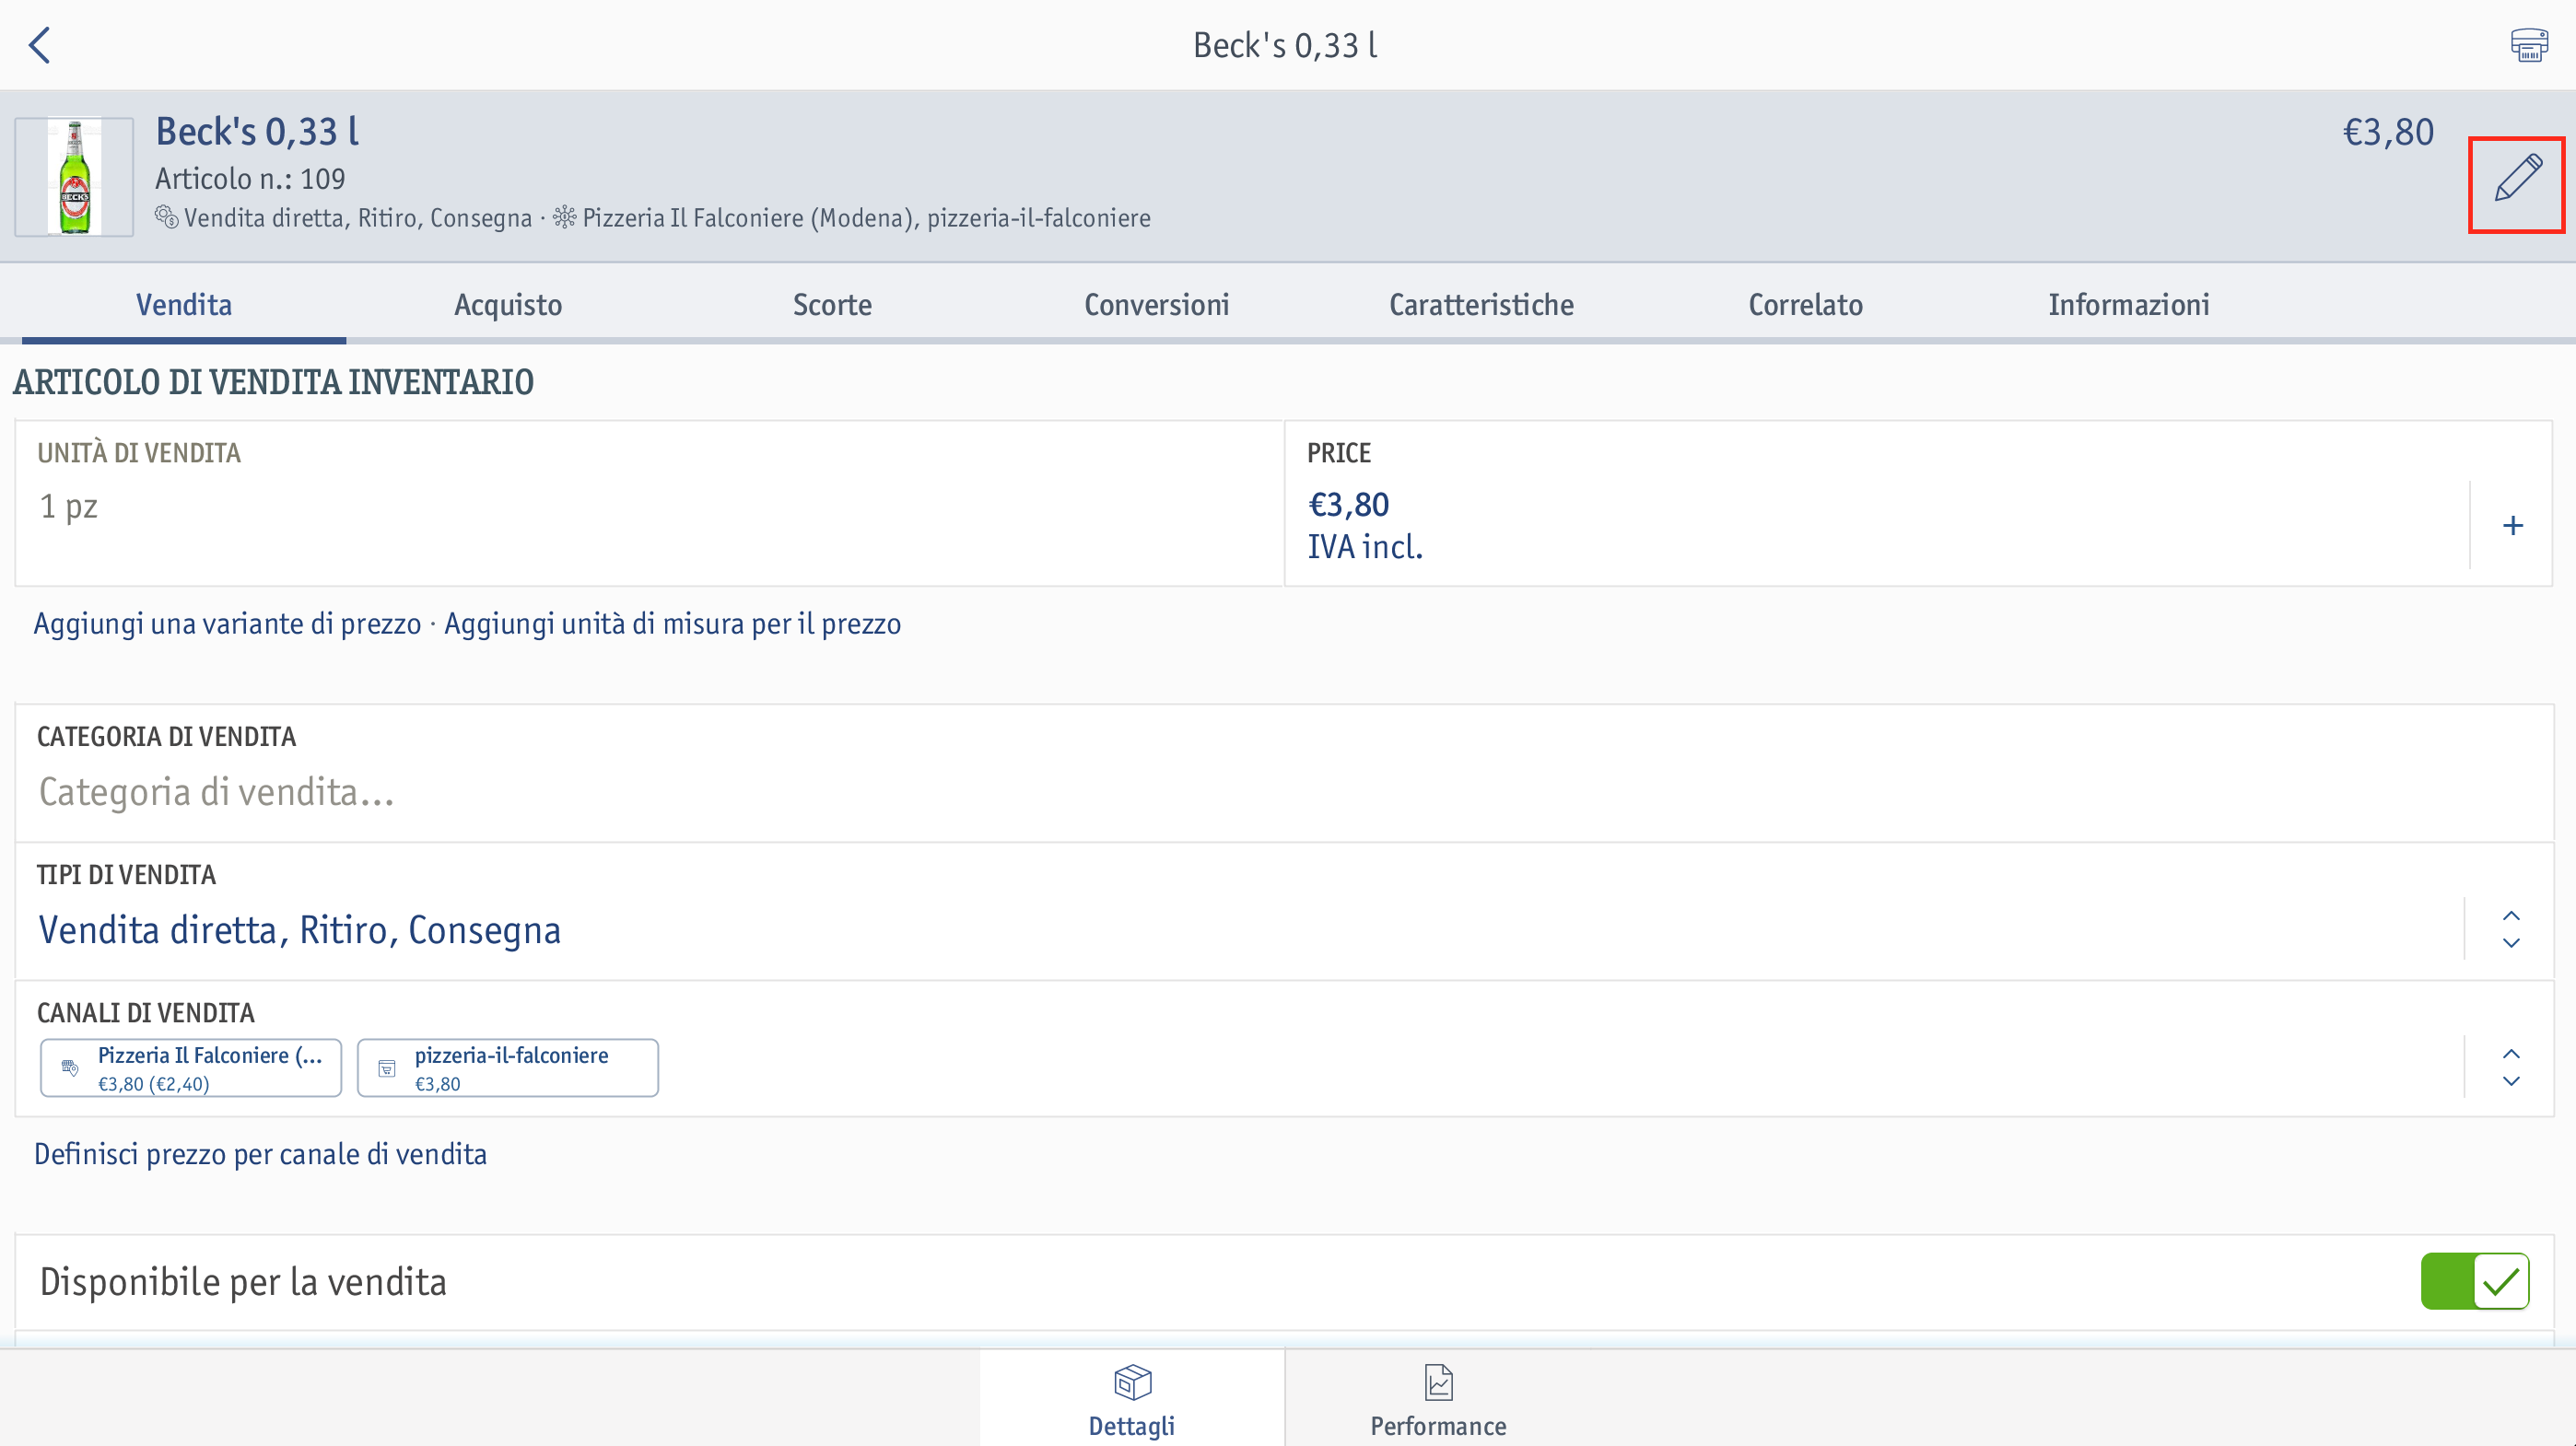Select the Correlato tab
2576x1446 pixels.
[x=1805, y=304]
